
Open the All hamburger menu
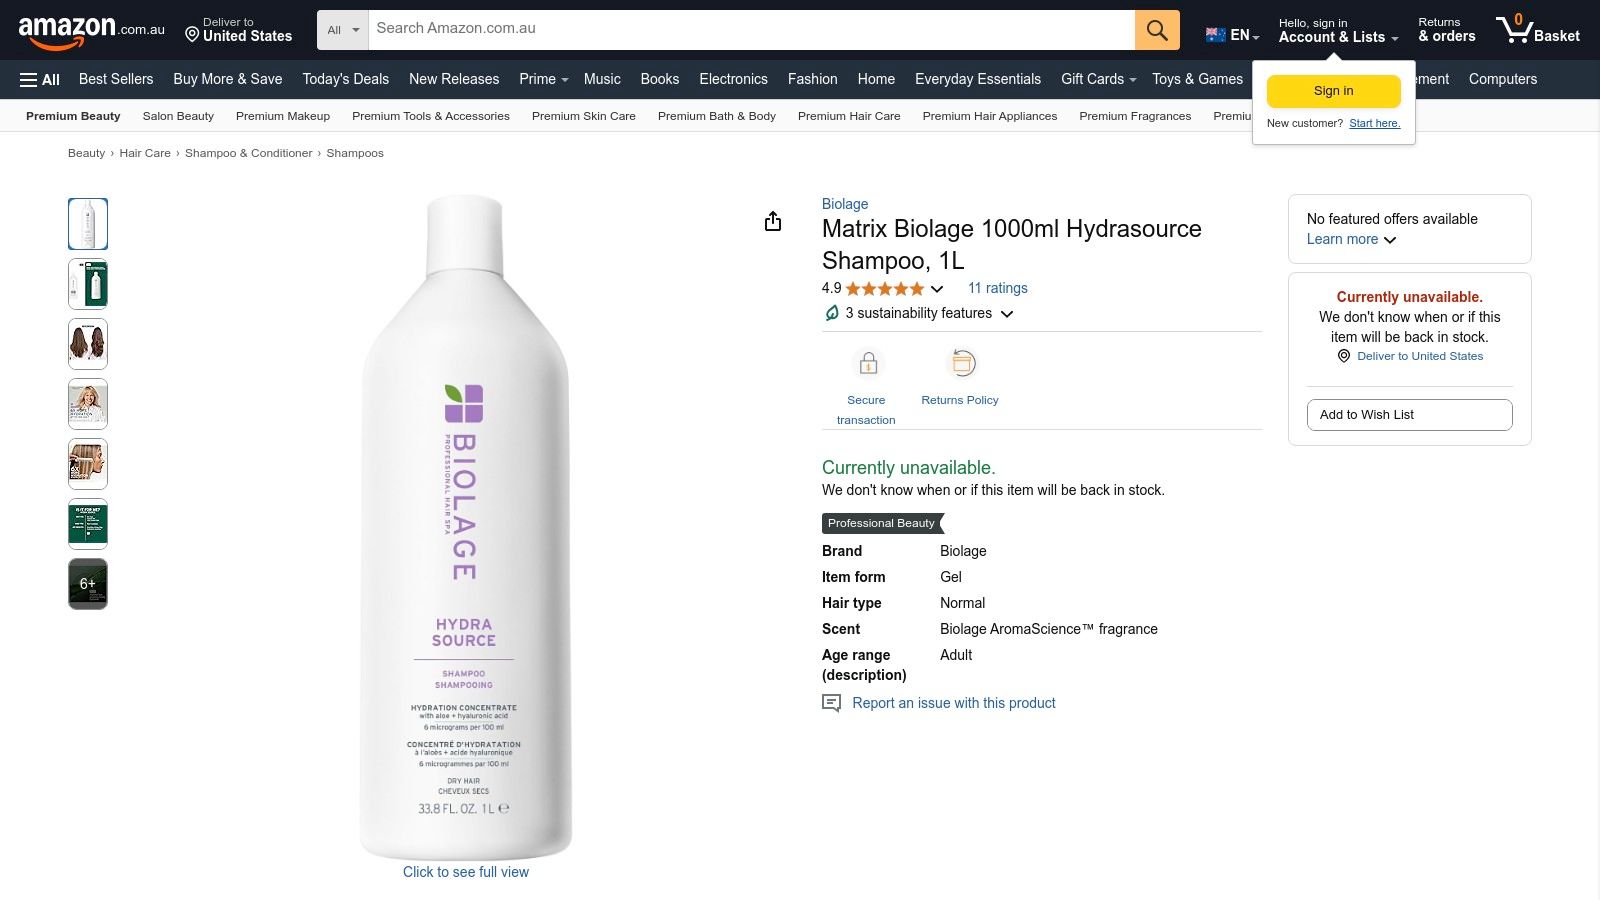coord(38,79)
